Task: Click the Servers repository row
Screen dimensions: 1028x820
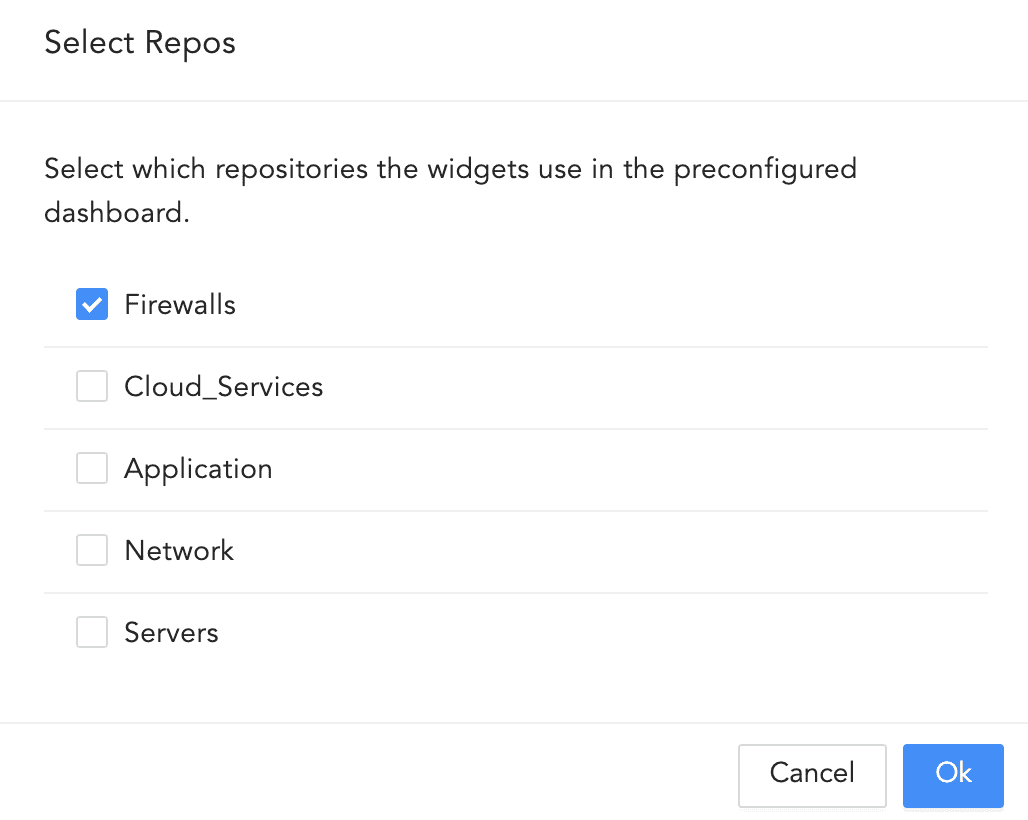Action: (400, 632)
